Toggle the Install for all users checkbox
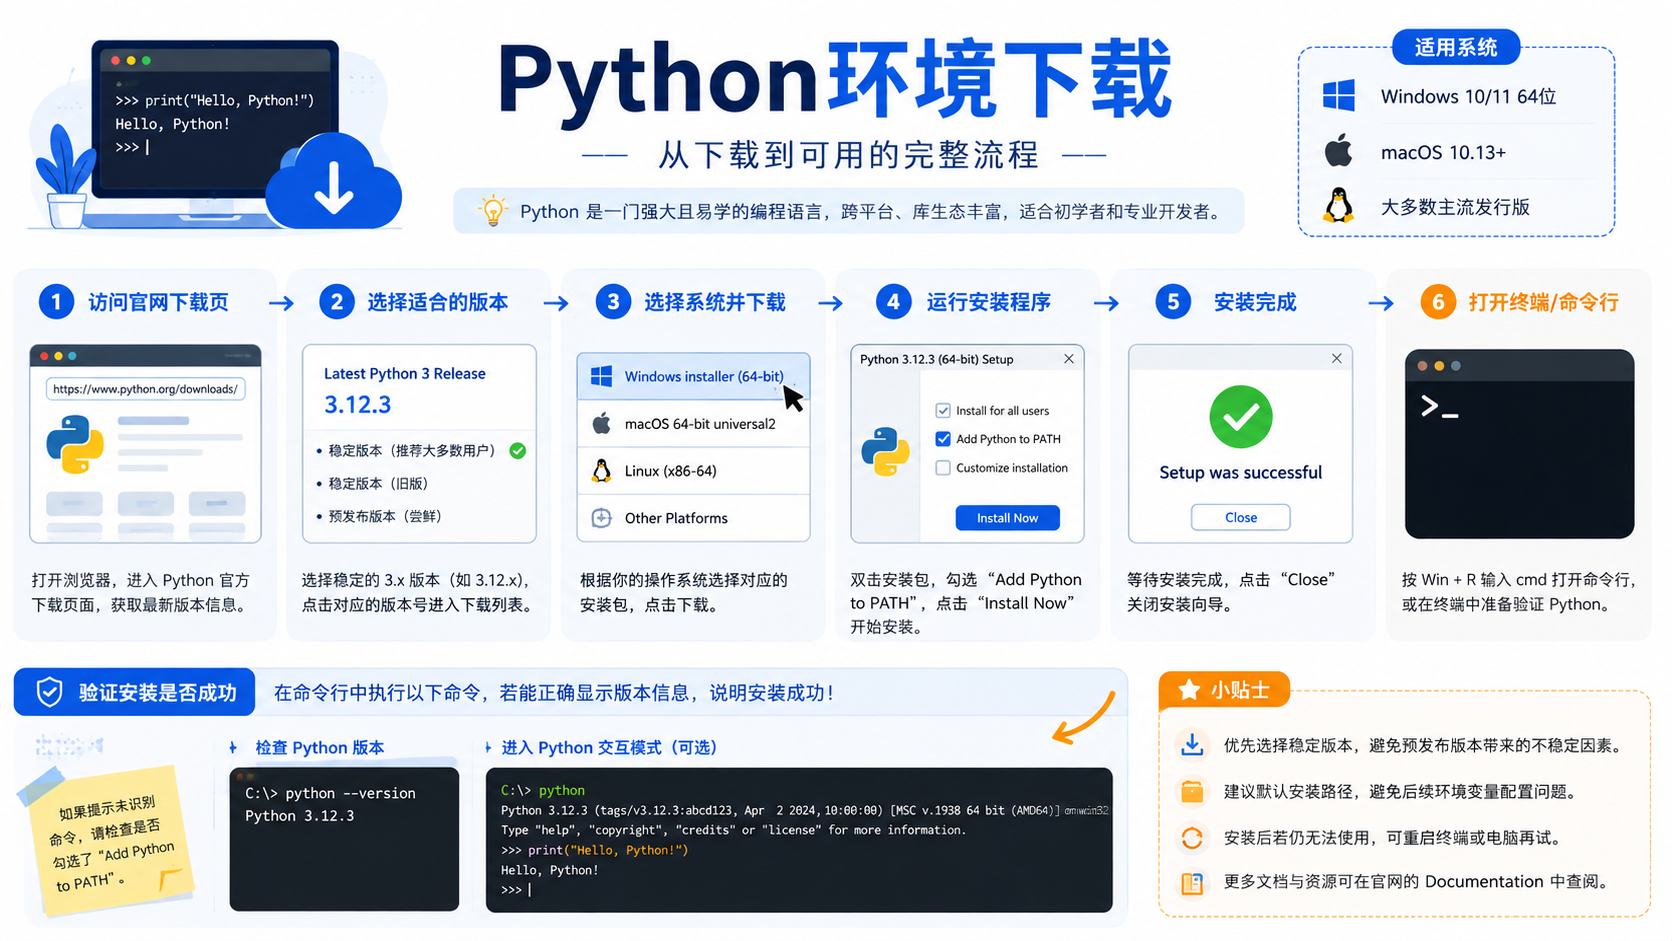 (x=943, y=410)
